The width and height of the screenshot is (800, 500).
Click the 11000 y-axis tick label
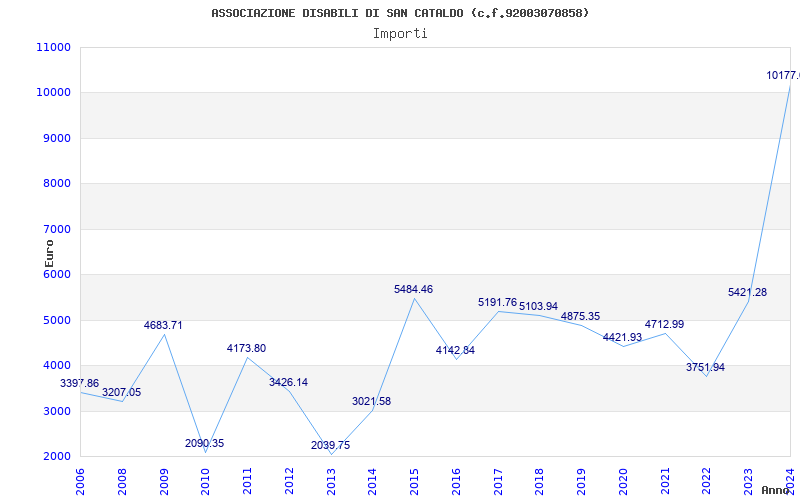point(54,47)
